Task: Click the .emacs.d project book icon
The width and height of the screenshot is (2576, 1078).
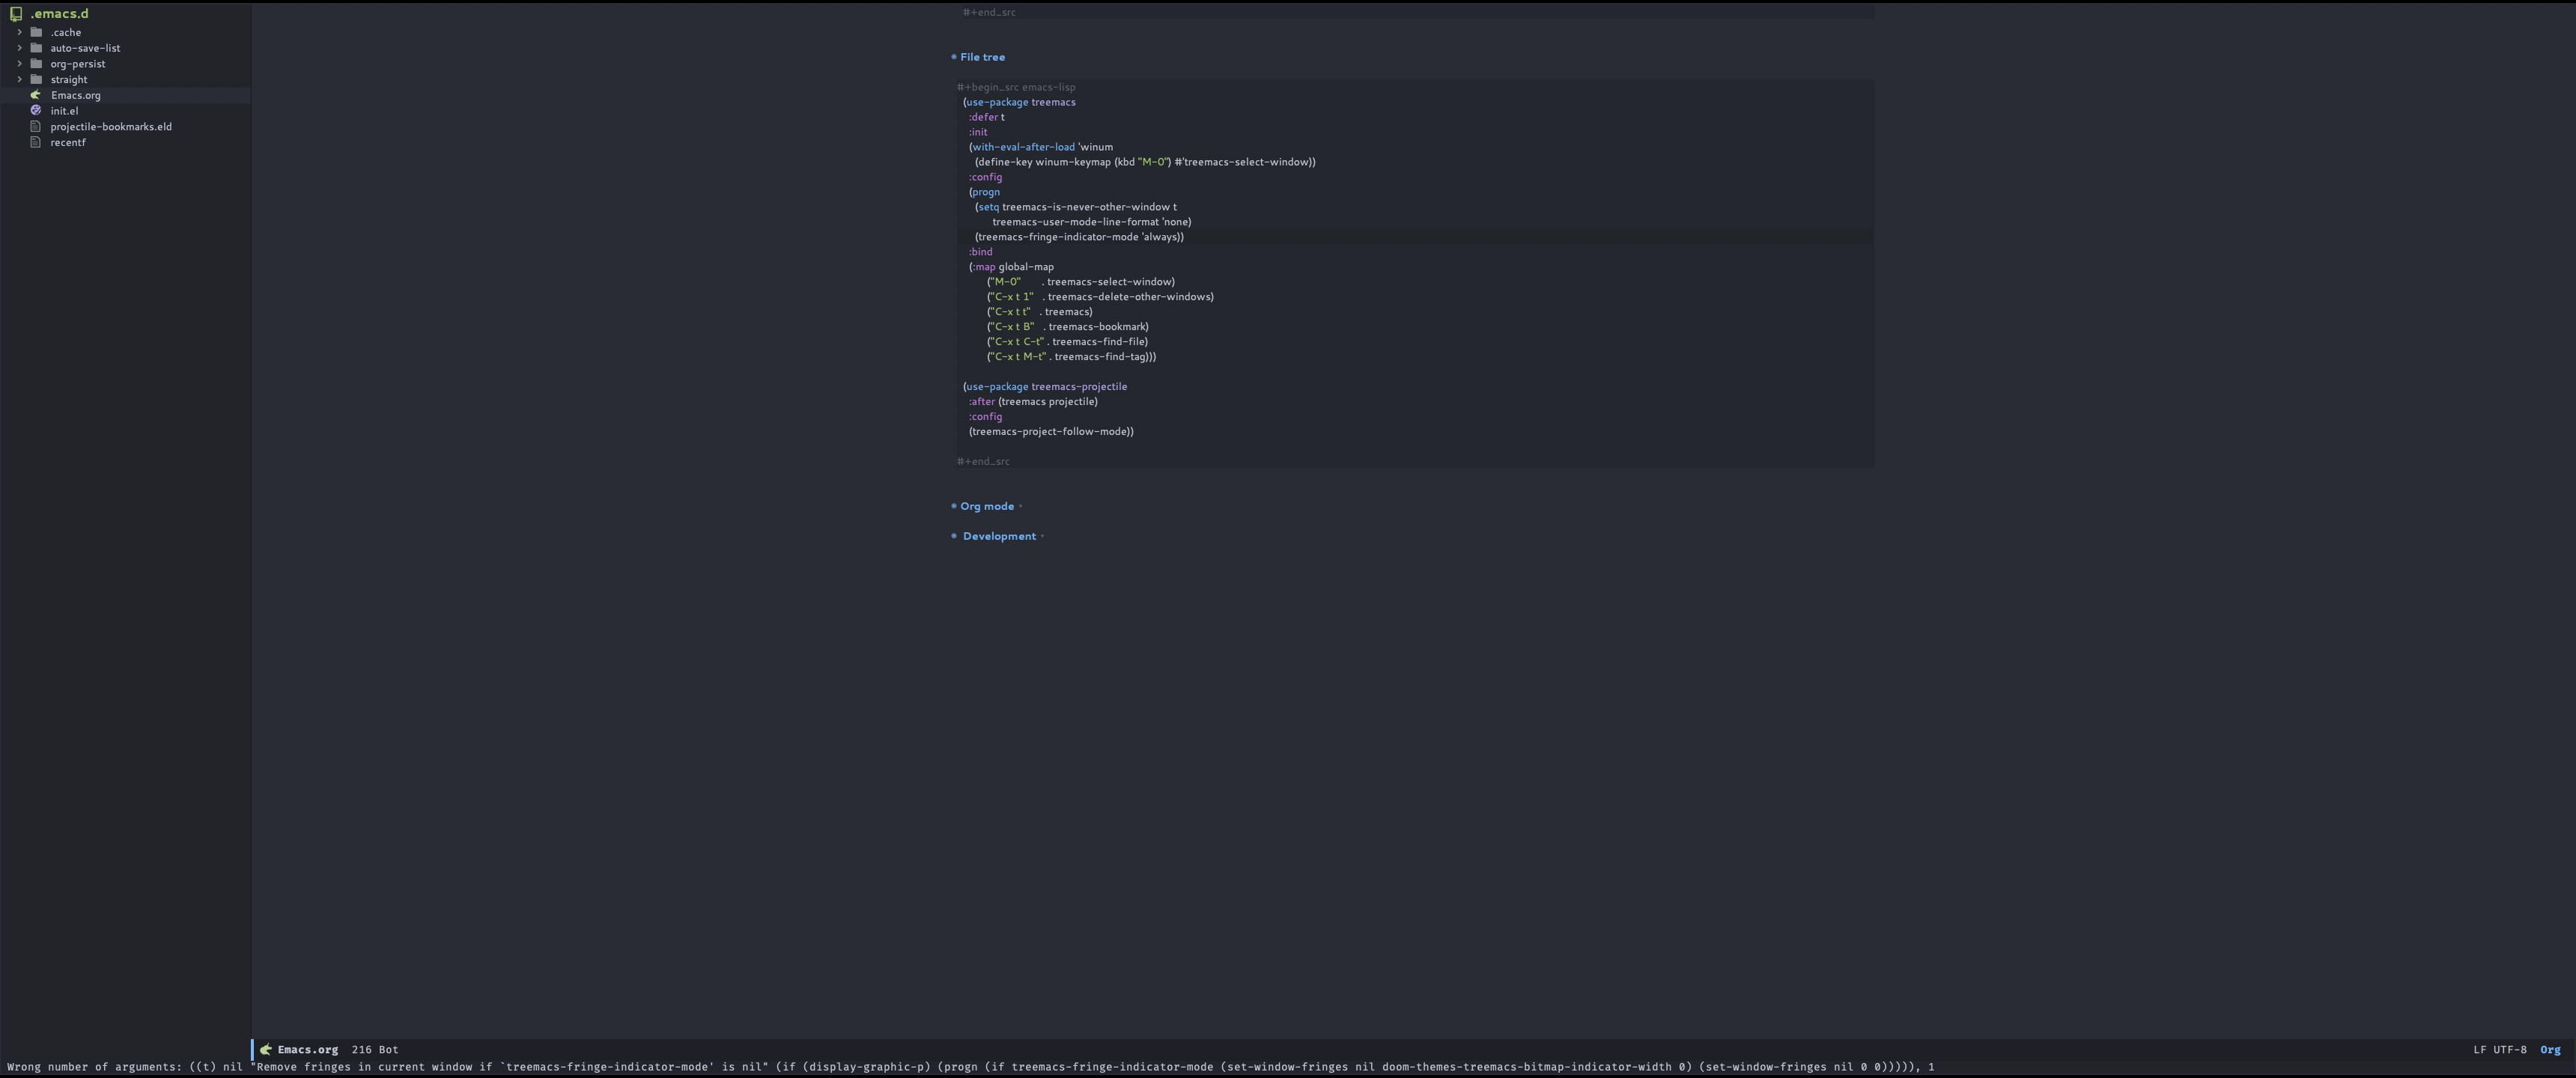Action: click(x=14, y=13)
